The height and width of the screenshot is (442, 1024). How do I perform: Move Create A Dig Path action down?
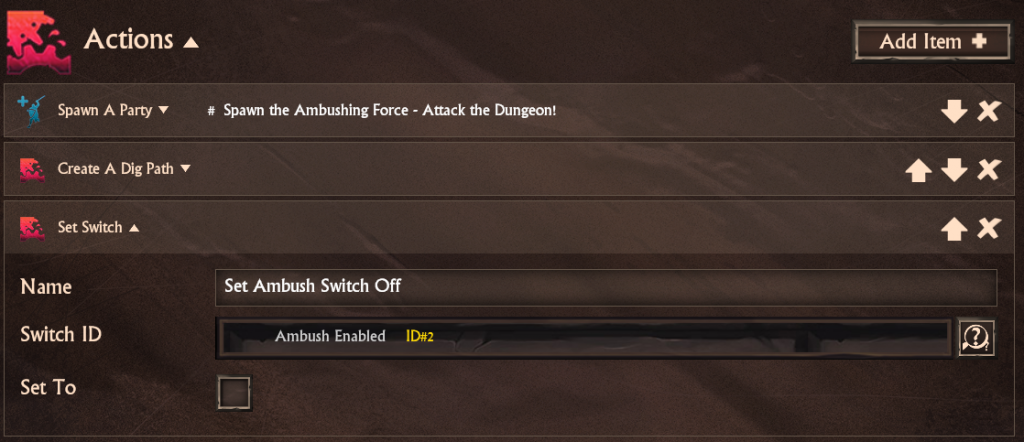[x=953, y=170]
